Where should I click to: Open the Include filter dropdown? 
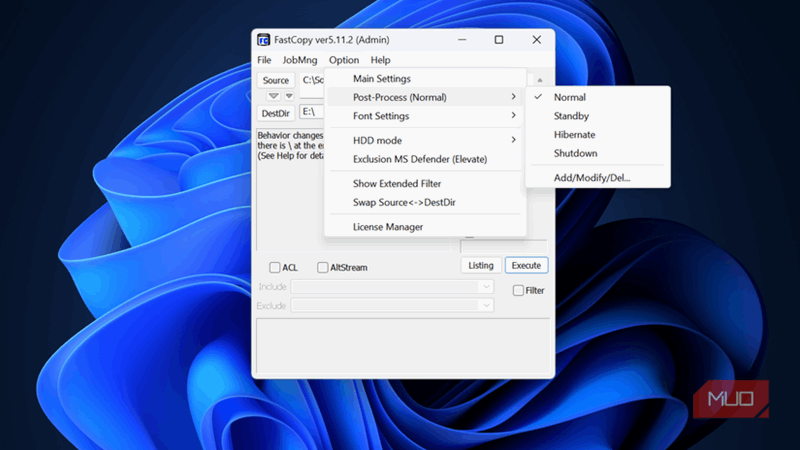pyautogui.click(x=486, y=287)
